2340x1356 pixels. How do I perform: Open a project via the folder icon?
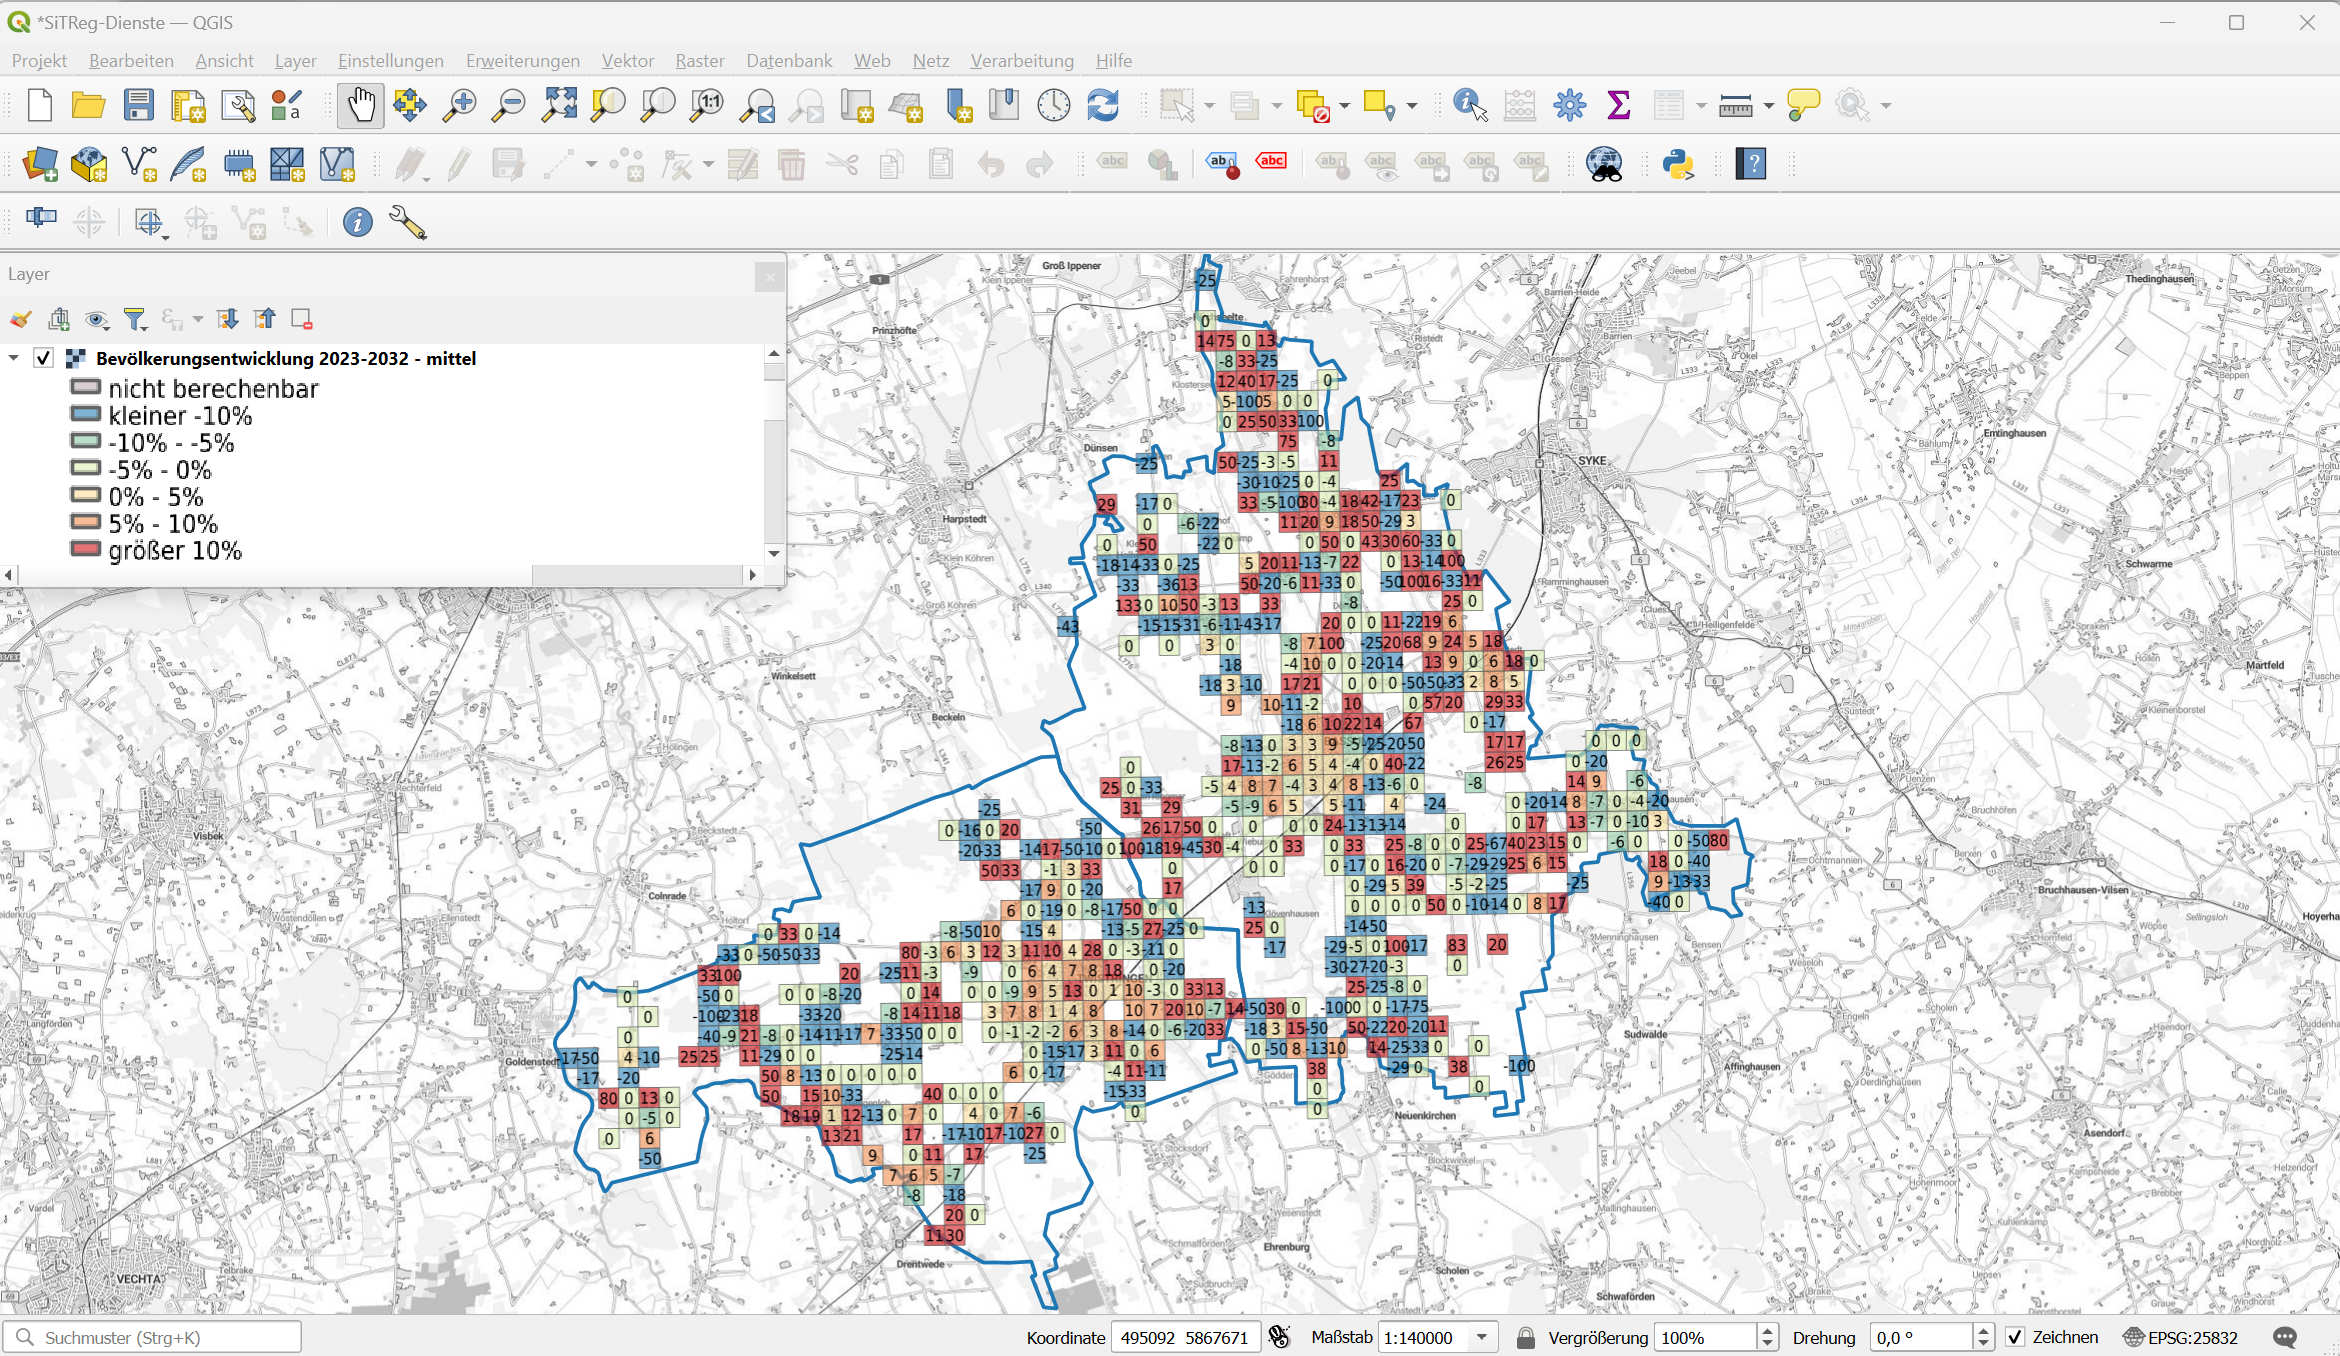pos(89,105)
